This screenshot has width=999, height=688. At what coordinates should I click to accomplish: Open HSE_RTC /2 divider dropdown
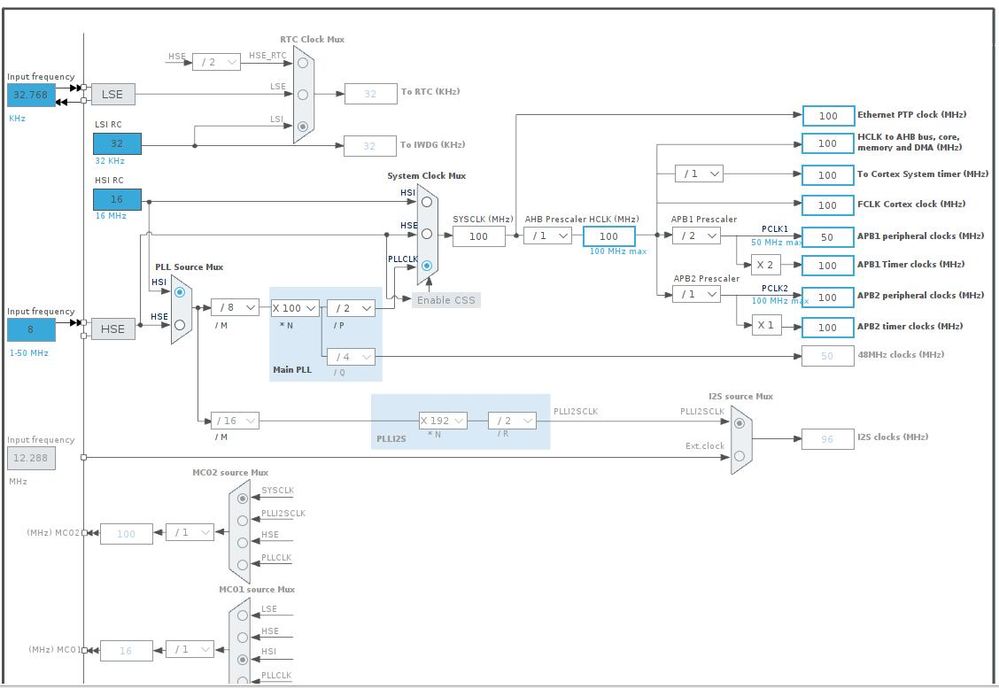click(x=217, y=62)
